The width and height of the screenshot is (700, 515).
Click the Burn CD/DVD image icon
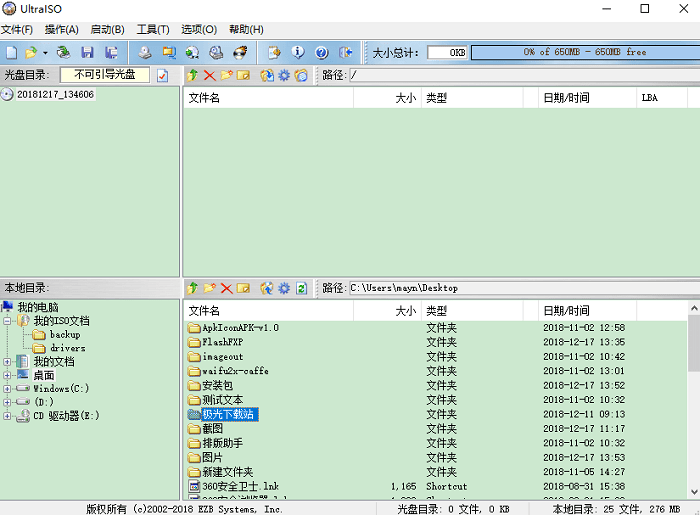tap(240, 53)
